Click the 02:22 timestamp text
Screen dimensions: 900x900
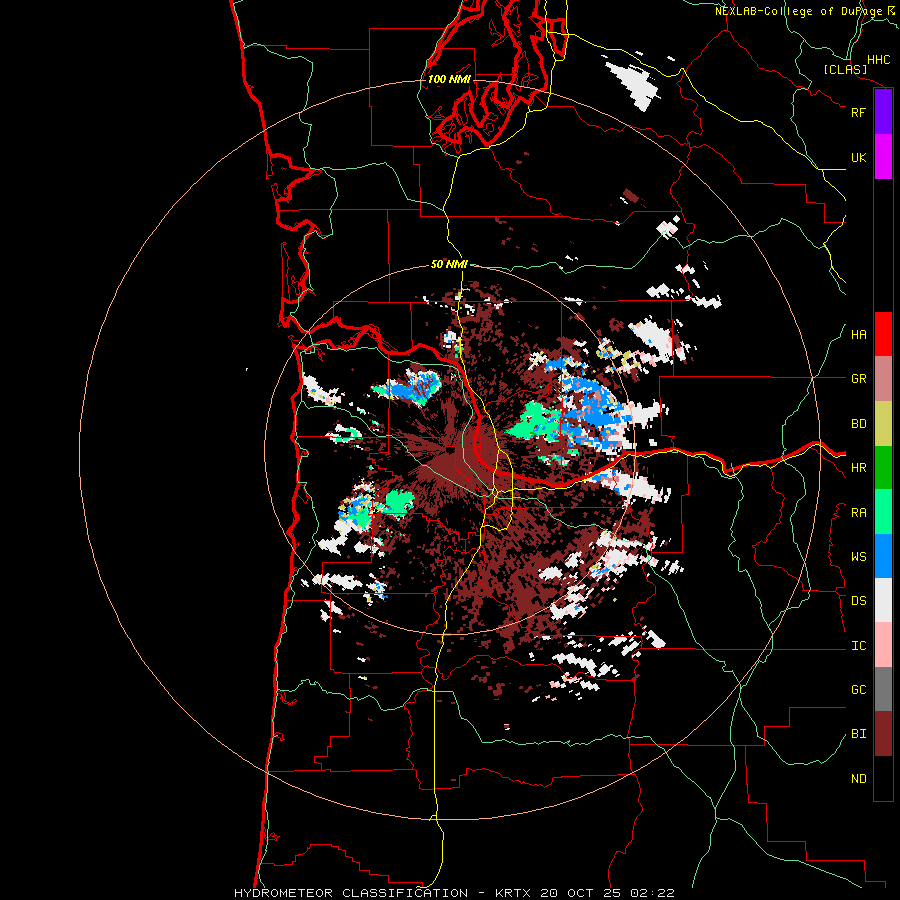click(x=652, y=893)
